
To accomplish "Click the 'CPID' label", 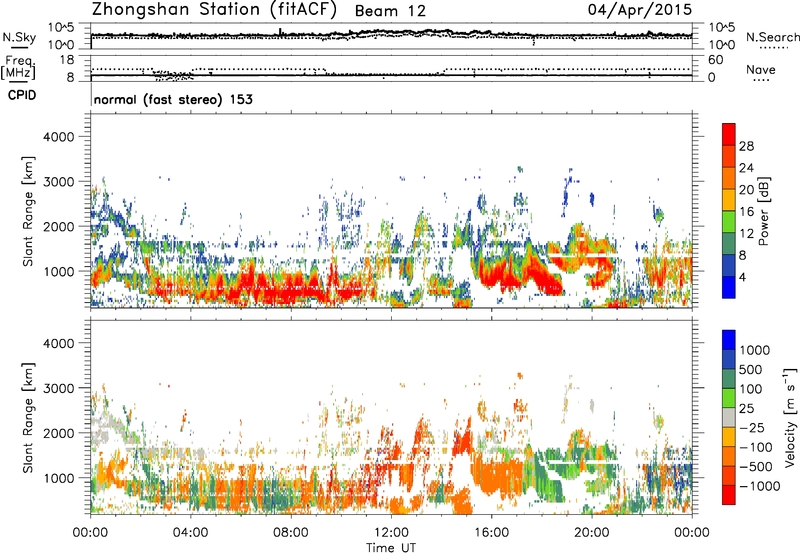I will click(x=22, y=95).
